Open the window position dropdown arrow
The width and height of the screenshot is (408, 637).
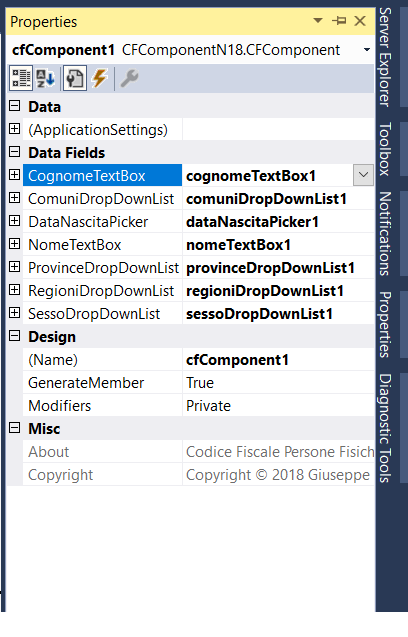point(318,21)
